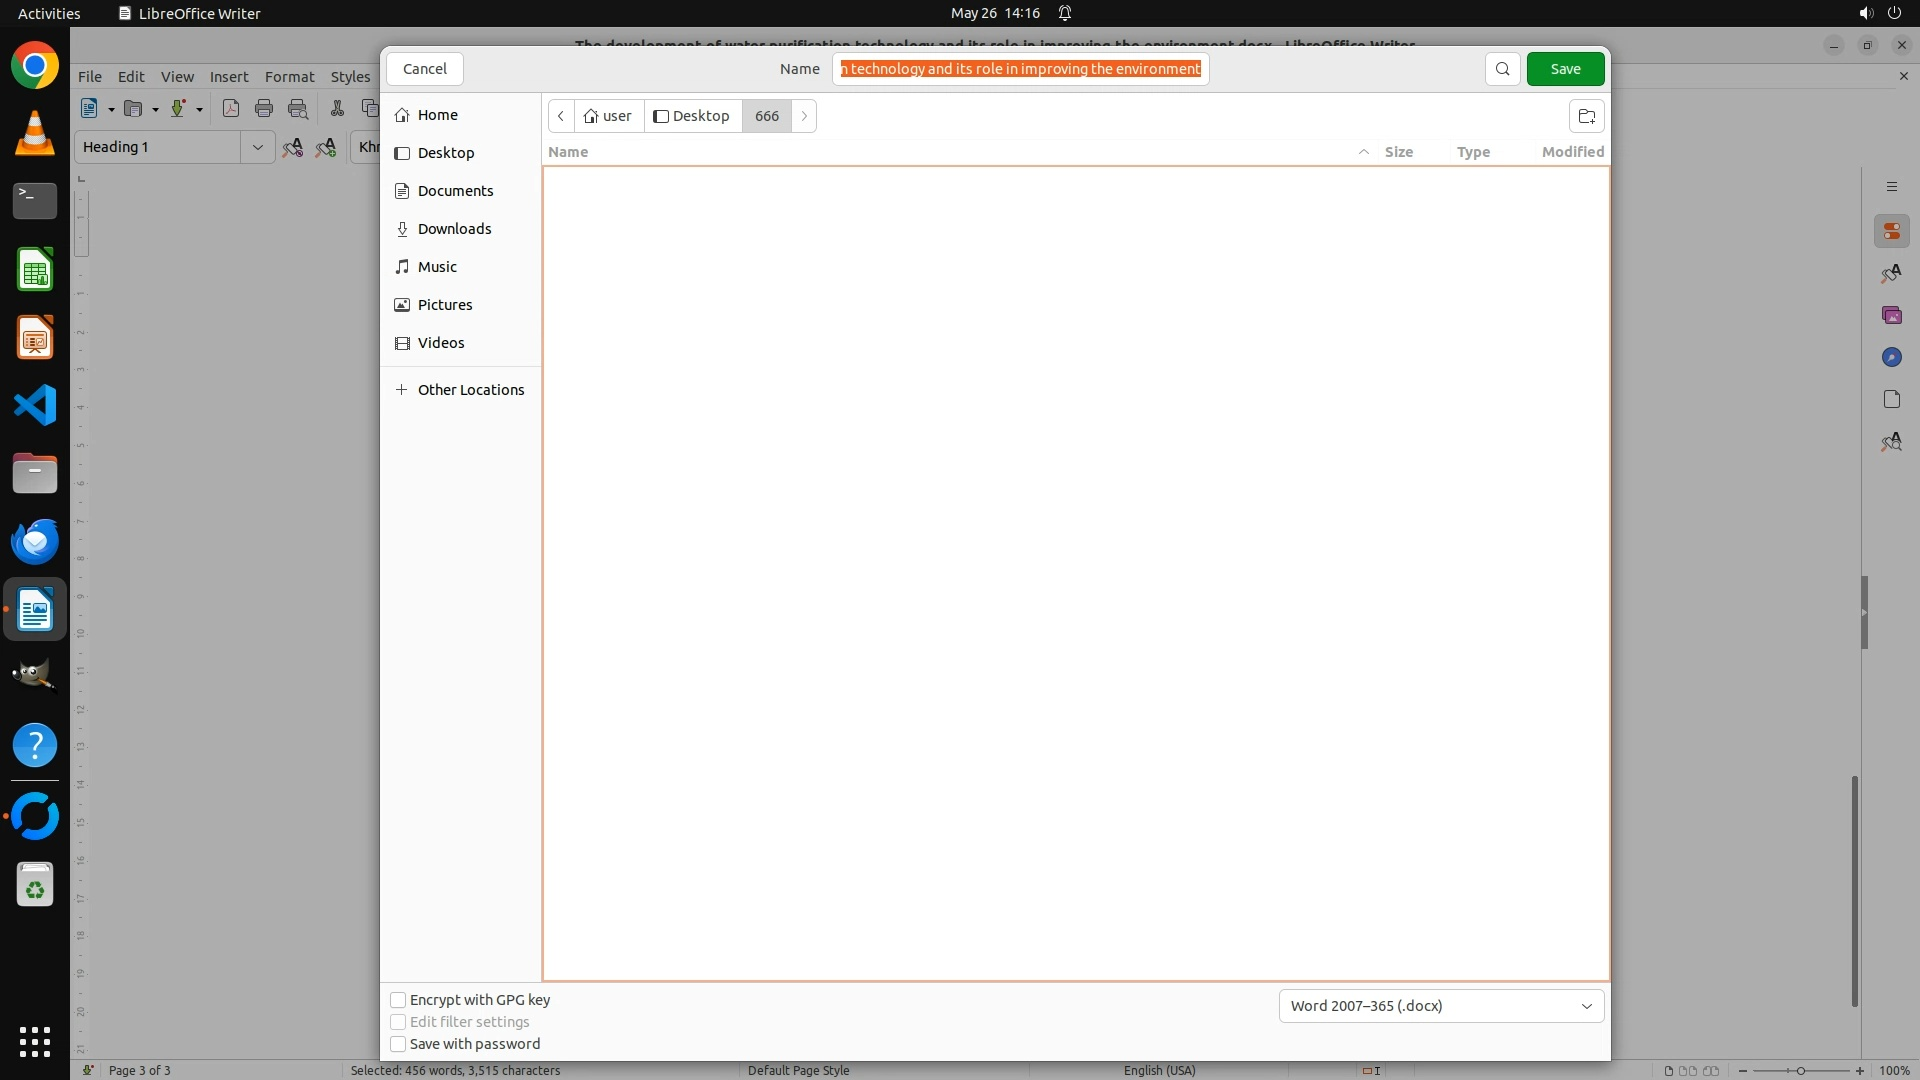Open sidebar Gallery icon
This screenshot has width=1920, height=1080.
click(1891, 315)
